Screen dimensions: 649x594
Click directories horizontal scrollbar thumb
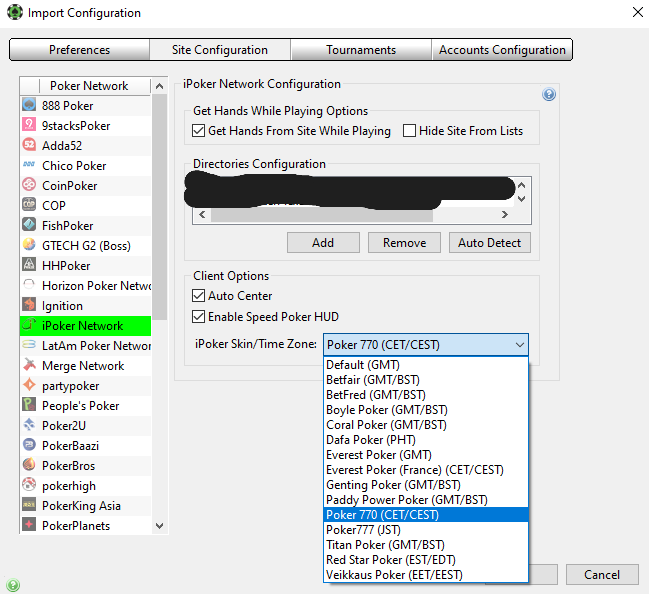click(322, 214)
